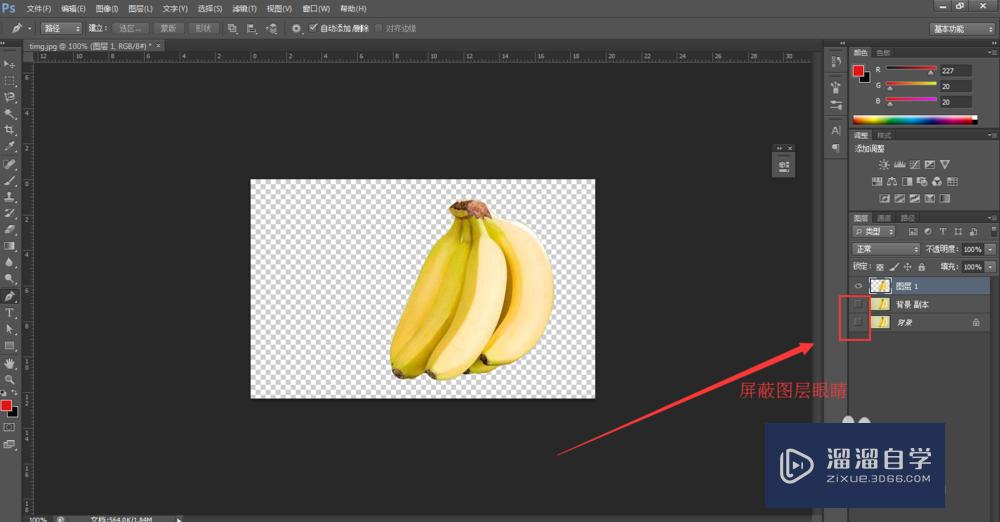Screen dimensions: 1000x522
Task: Select the History Brush tool
Action: [9, 213]
